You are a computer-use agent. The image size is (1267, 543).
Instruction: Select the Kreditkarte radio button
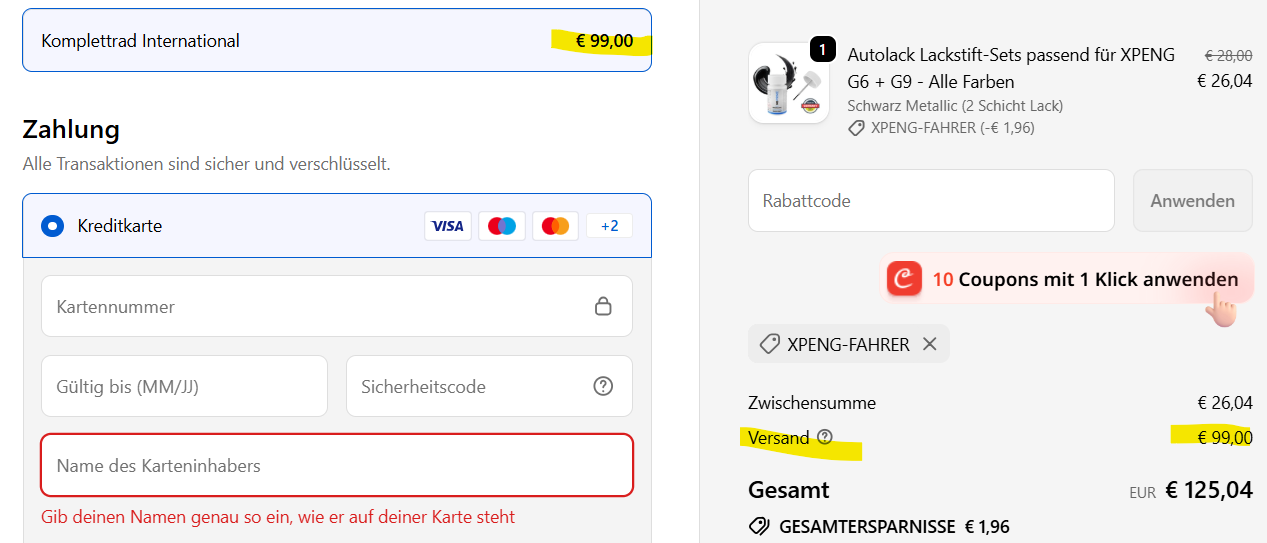click(53, 226)
